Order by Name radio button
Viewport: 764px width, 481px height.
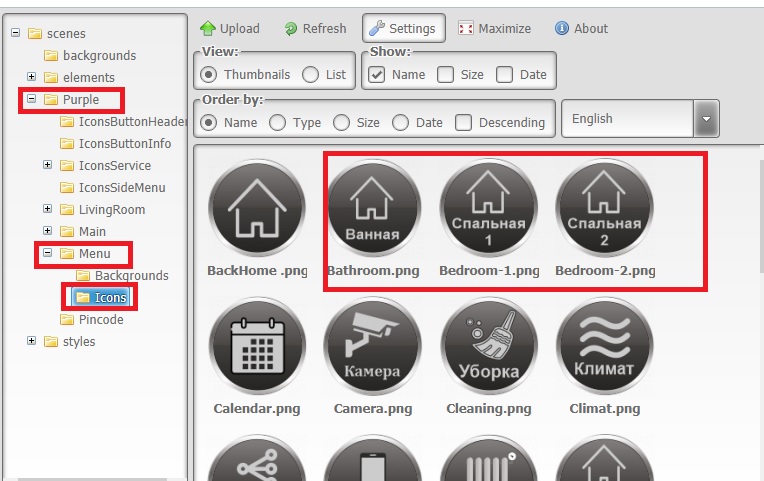pyautogui.click(x=209, y=122)
